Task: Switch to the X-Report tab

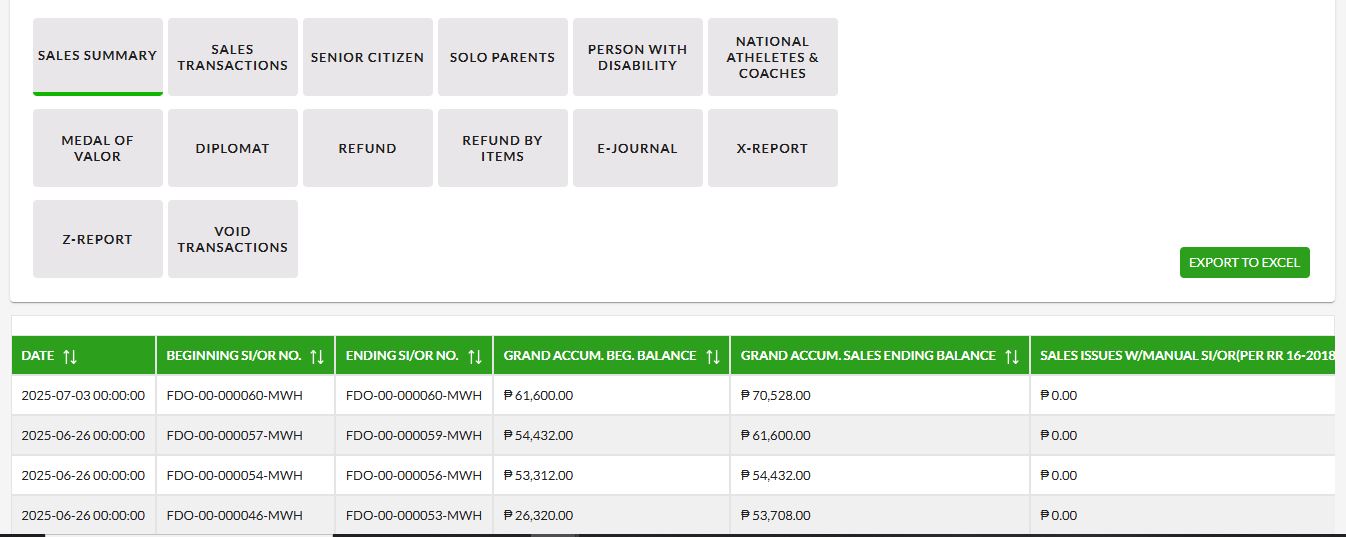Action: tap(773, 148)
